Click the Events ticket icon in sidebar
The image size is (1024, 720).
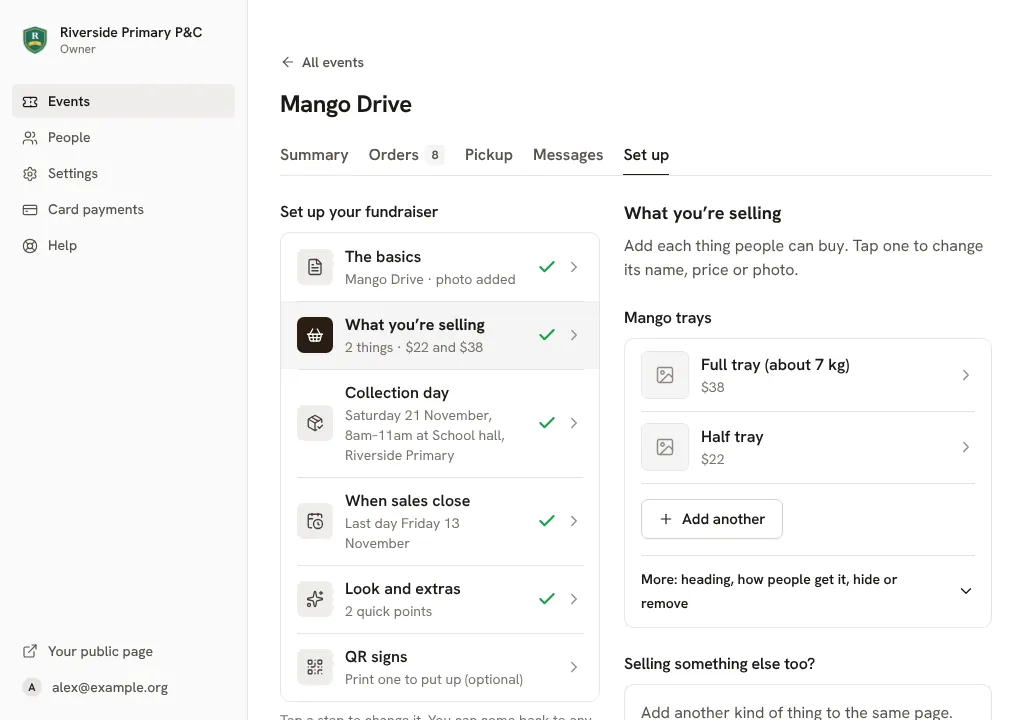click(x=30, y=101)
